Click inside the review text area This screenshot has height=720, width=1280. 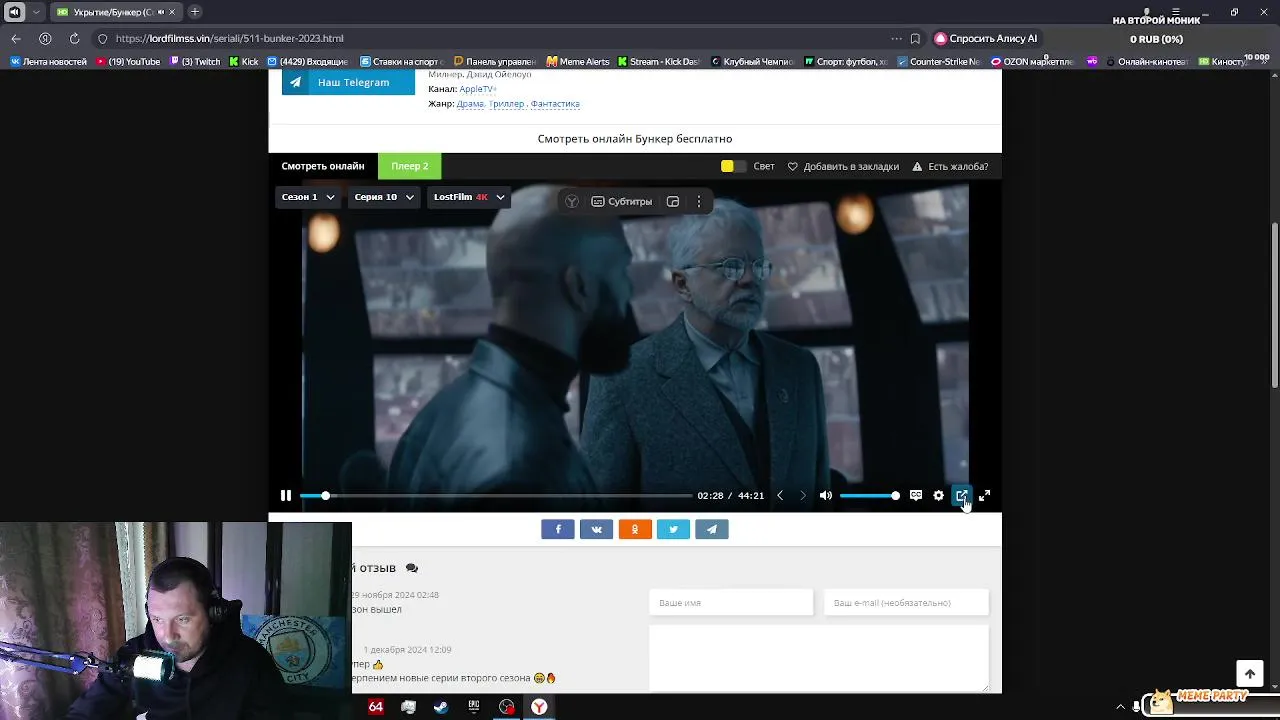pyautogui.click(x=819, y=658)
